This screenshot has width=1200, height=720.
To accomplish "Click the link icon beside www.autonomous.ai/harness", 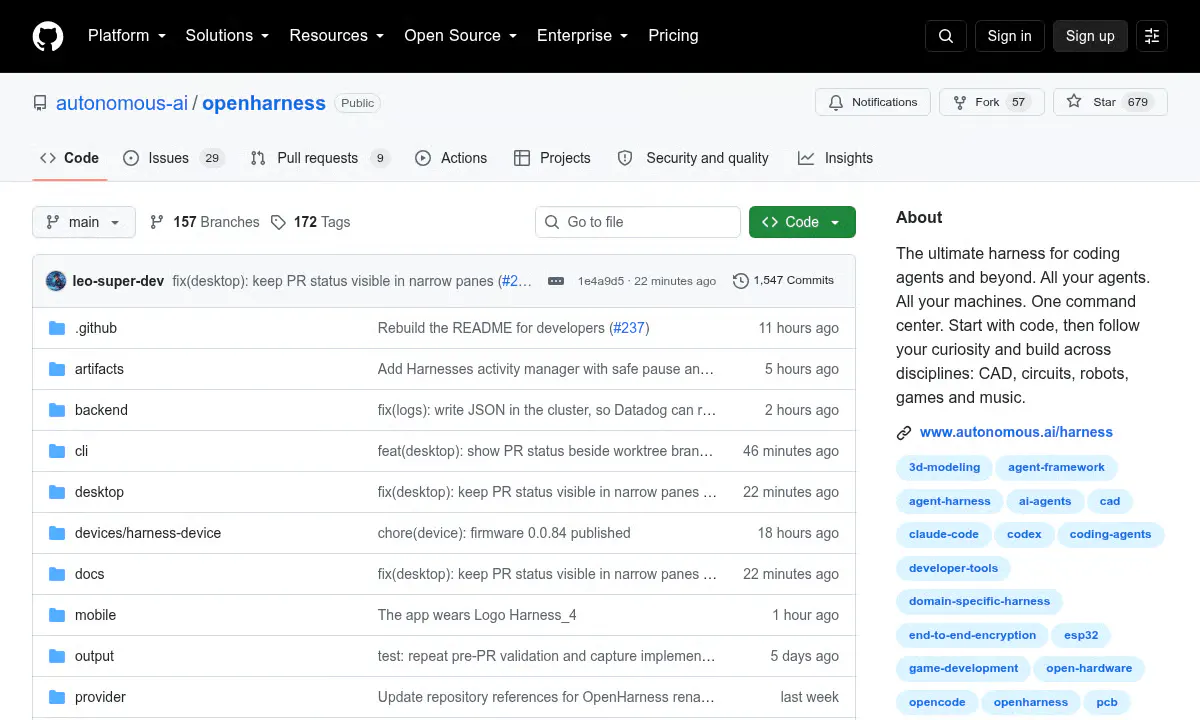I will [x=904, y=433].
